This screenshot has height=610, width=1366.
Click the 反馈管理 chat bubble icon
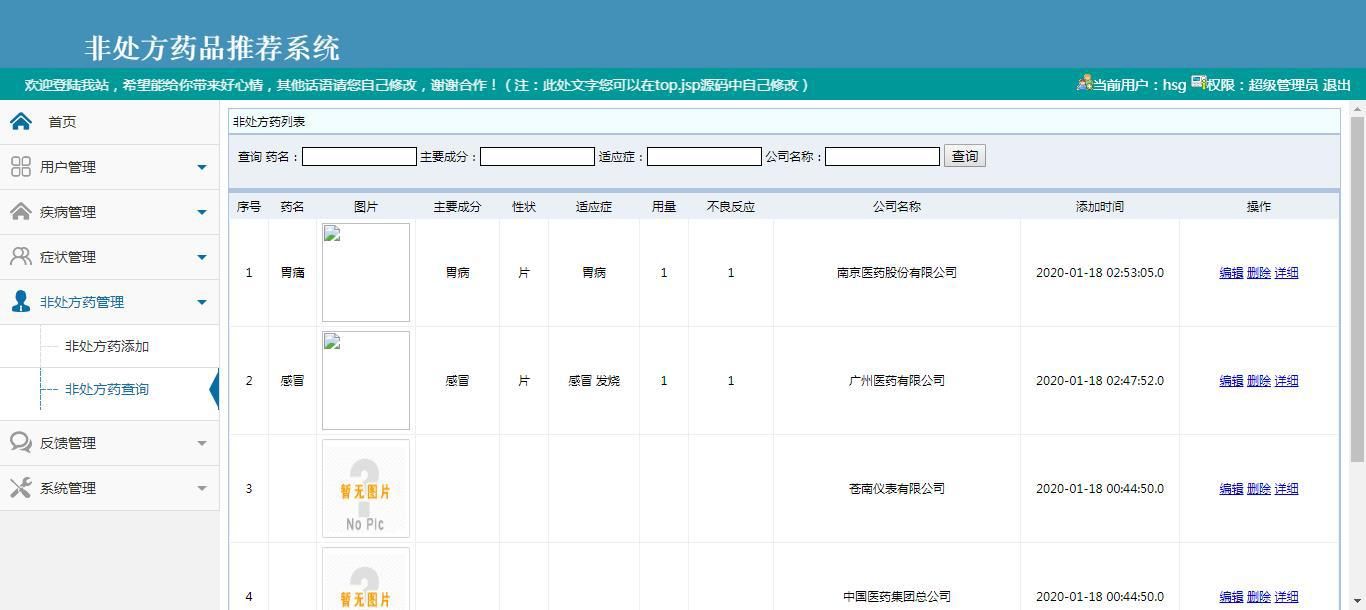point(21,443)
